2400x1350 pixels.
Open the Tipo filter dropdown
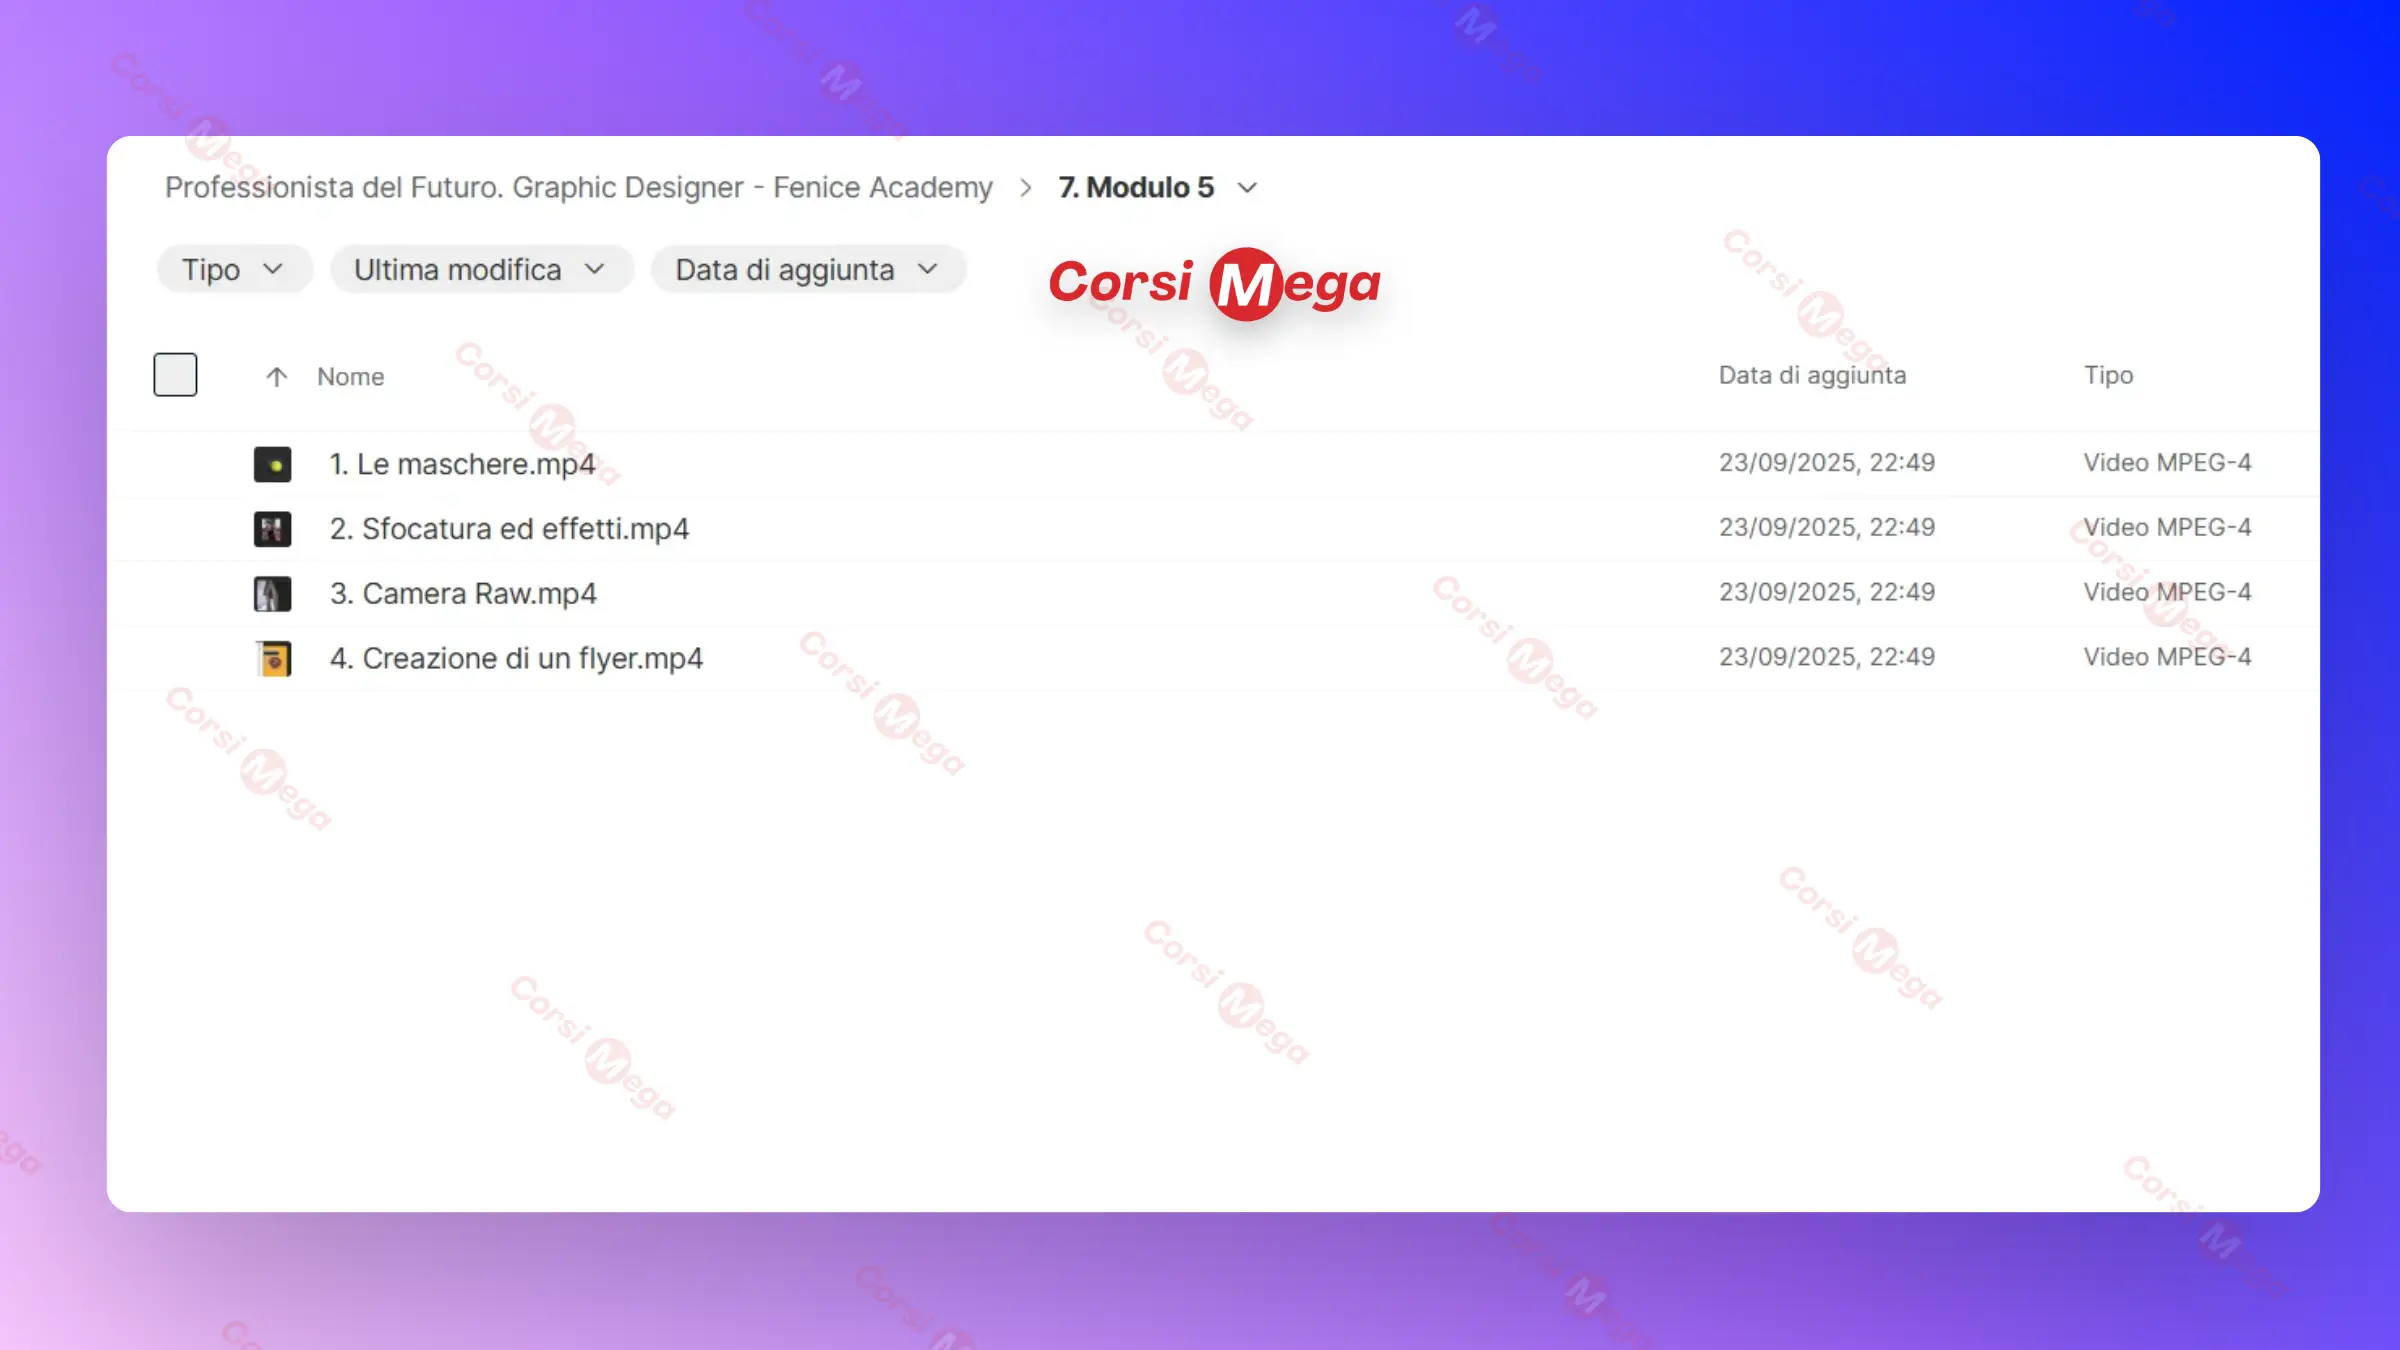pyautogui.click(x=233, y=270)
